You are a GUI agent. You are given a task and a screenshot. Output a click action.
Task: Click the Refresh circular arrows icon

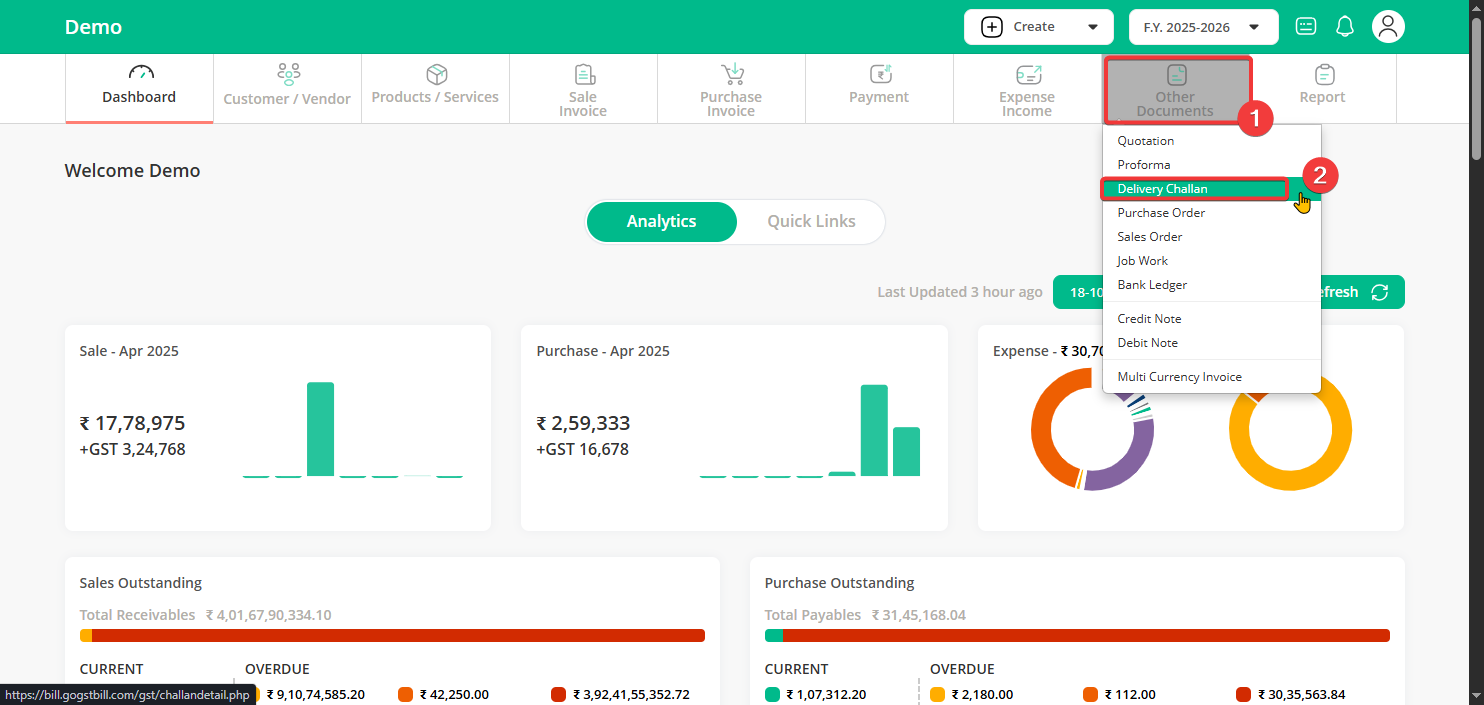(x=1380, y=292)
